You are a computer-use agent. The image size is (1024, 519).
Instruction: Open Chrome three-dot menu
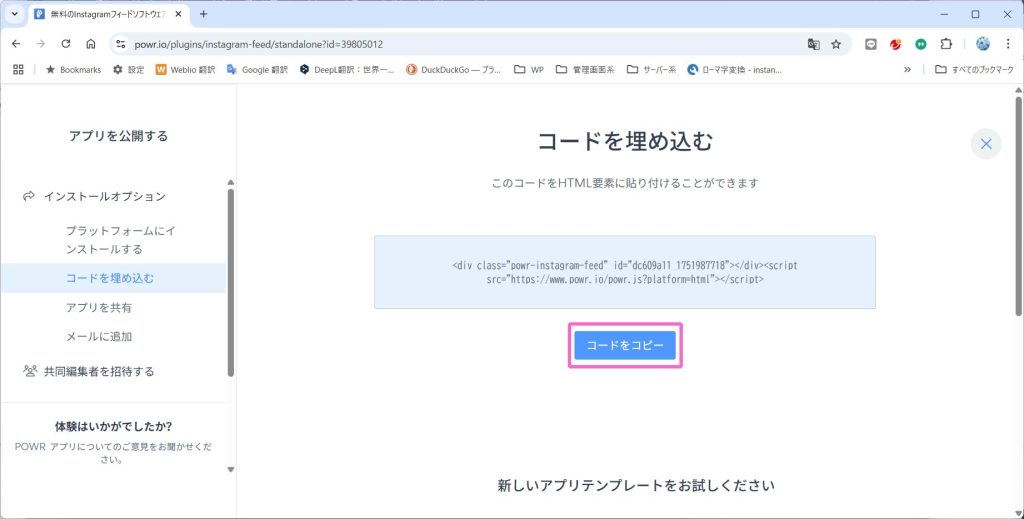pyautogui.click(x=1008, y=44)
